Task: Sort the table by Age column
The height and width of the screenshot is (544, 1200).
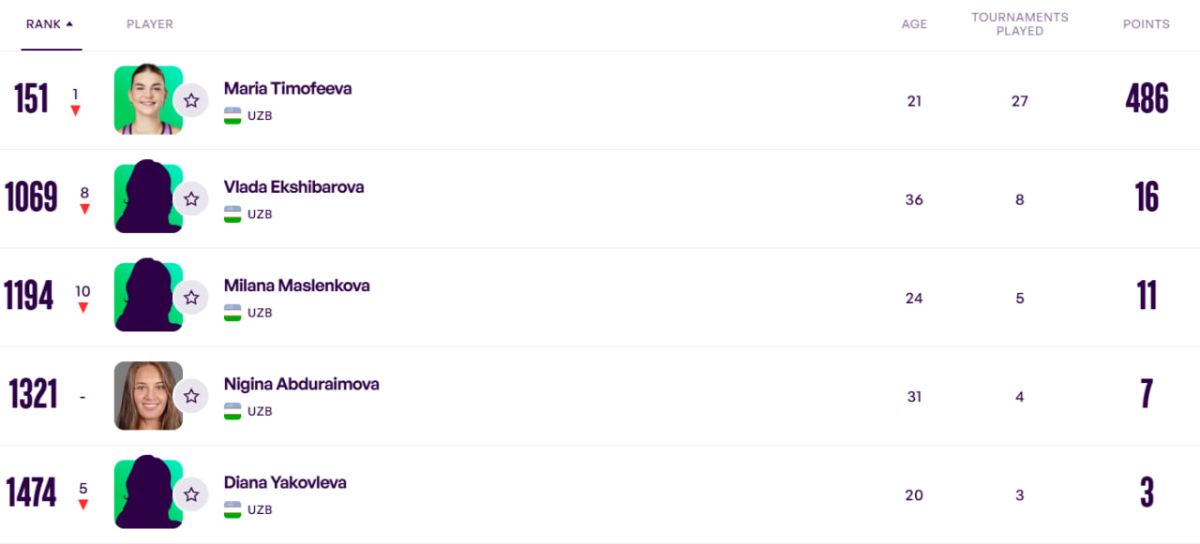Action: (914, 24)
